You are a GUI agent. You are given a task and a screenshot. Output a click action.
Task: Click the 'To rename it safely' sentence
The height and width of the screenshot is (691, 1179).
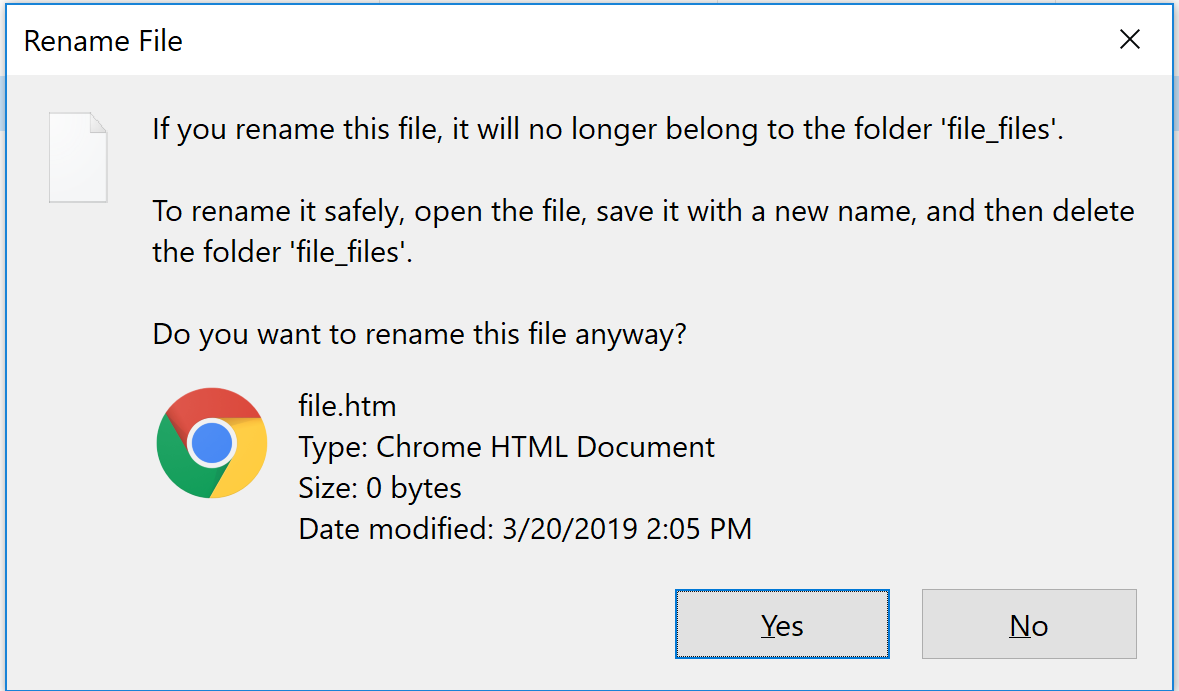[643, 212]
